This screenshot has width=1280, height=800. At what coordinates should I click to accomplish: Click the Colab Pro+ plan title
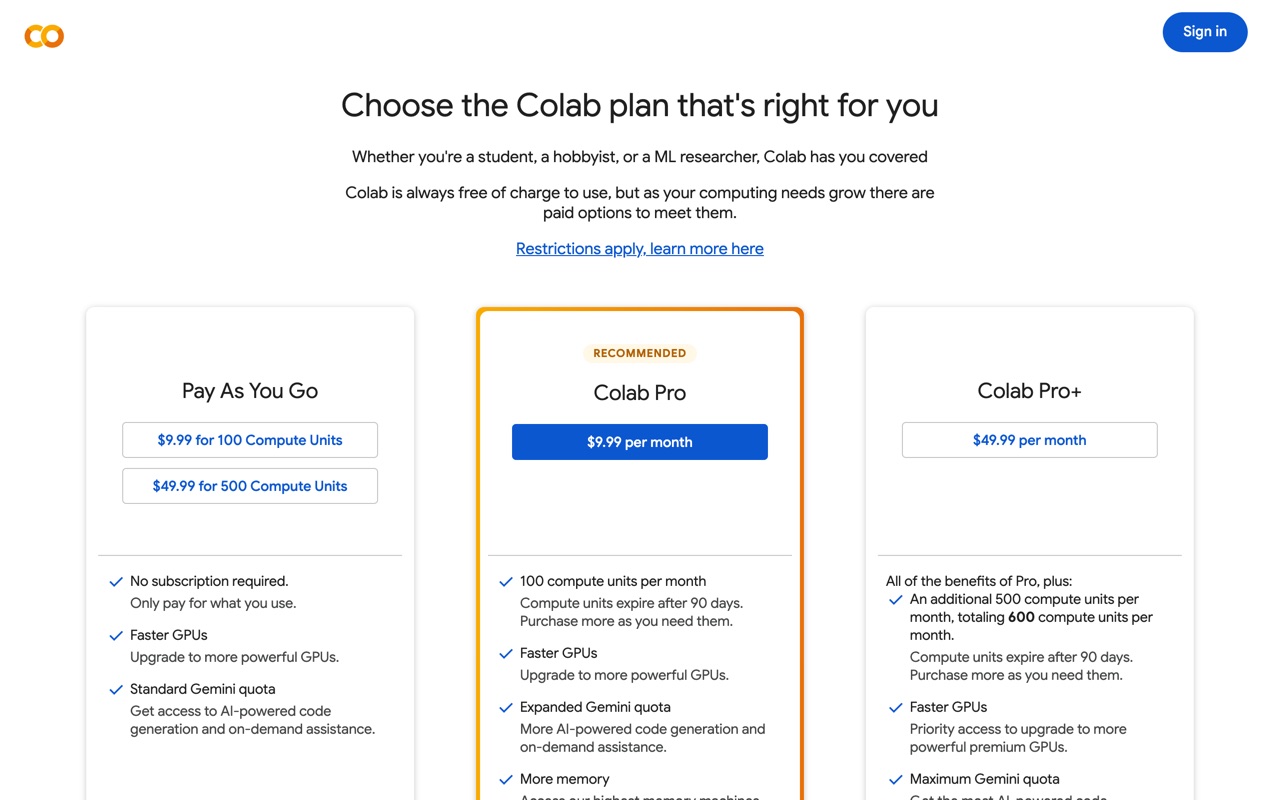1030,391
